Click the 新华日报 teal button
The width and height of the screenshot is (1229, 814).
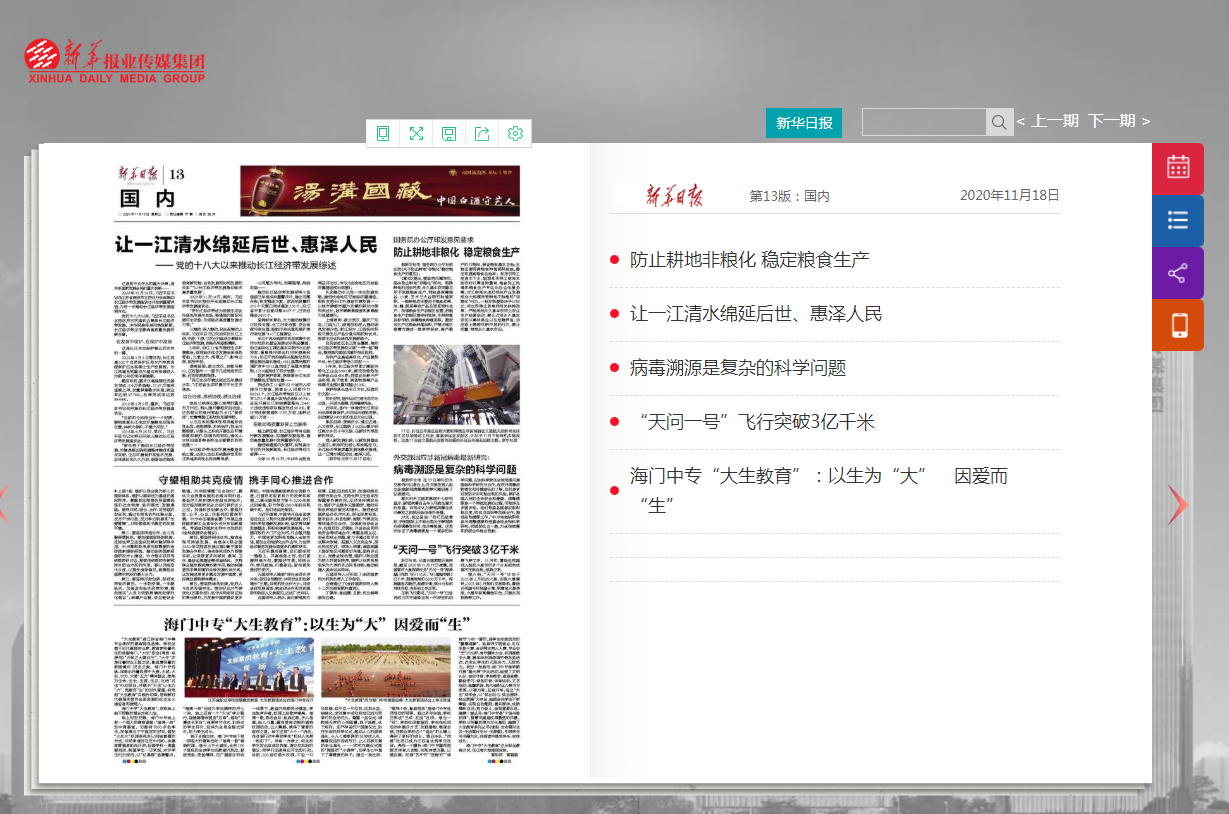click(804, 122)
